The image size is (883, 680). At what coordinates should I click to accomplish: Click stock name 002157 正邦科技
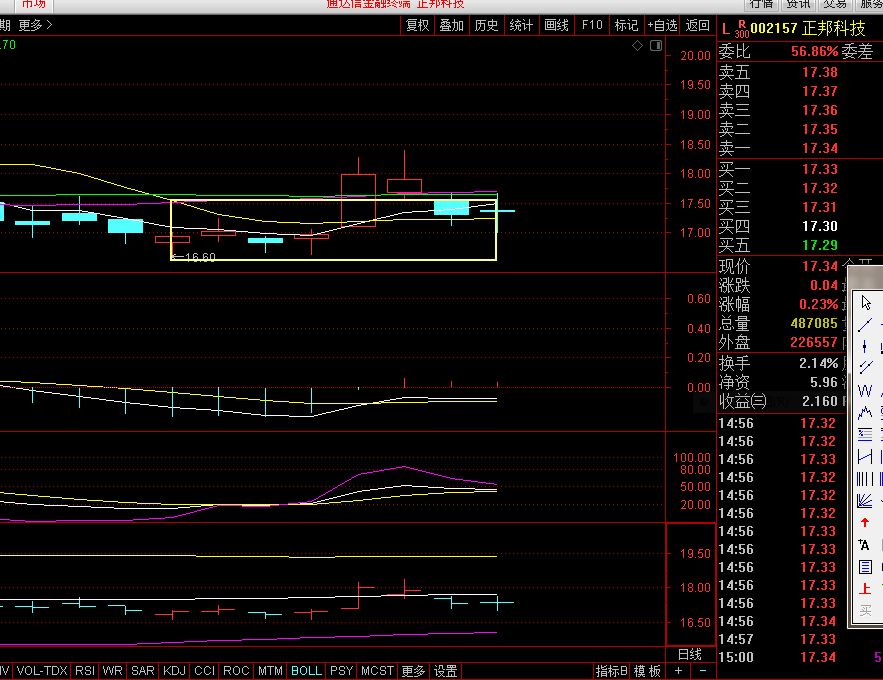[x=808, y=28]
